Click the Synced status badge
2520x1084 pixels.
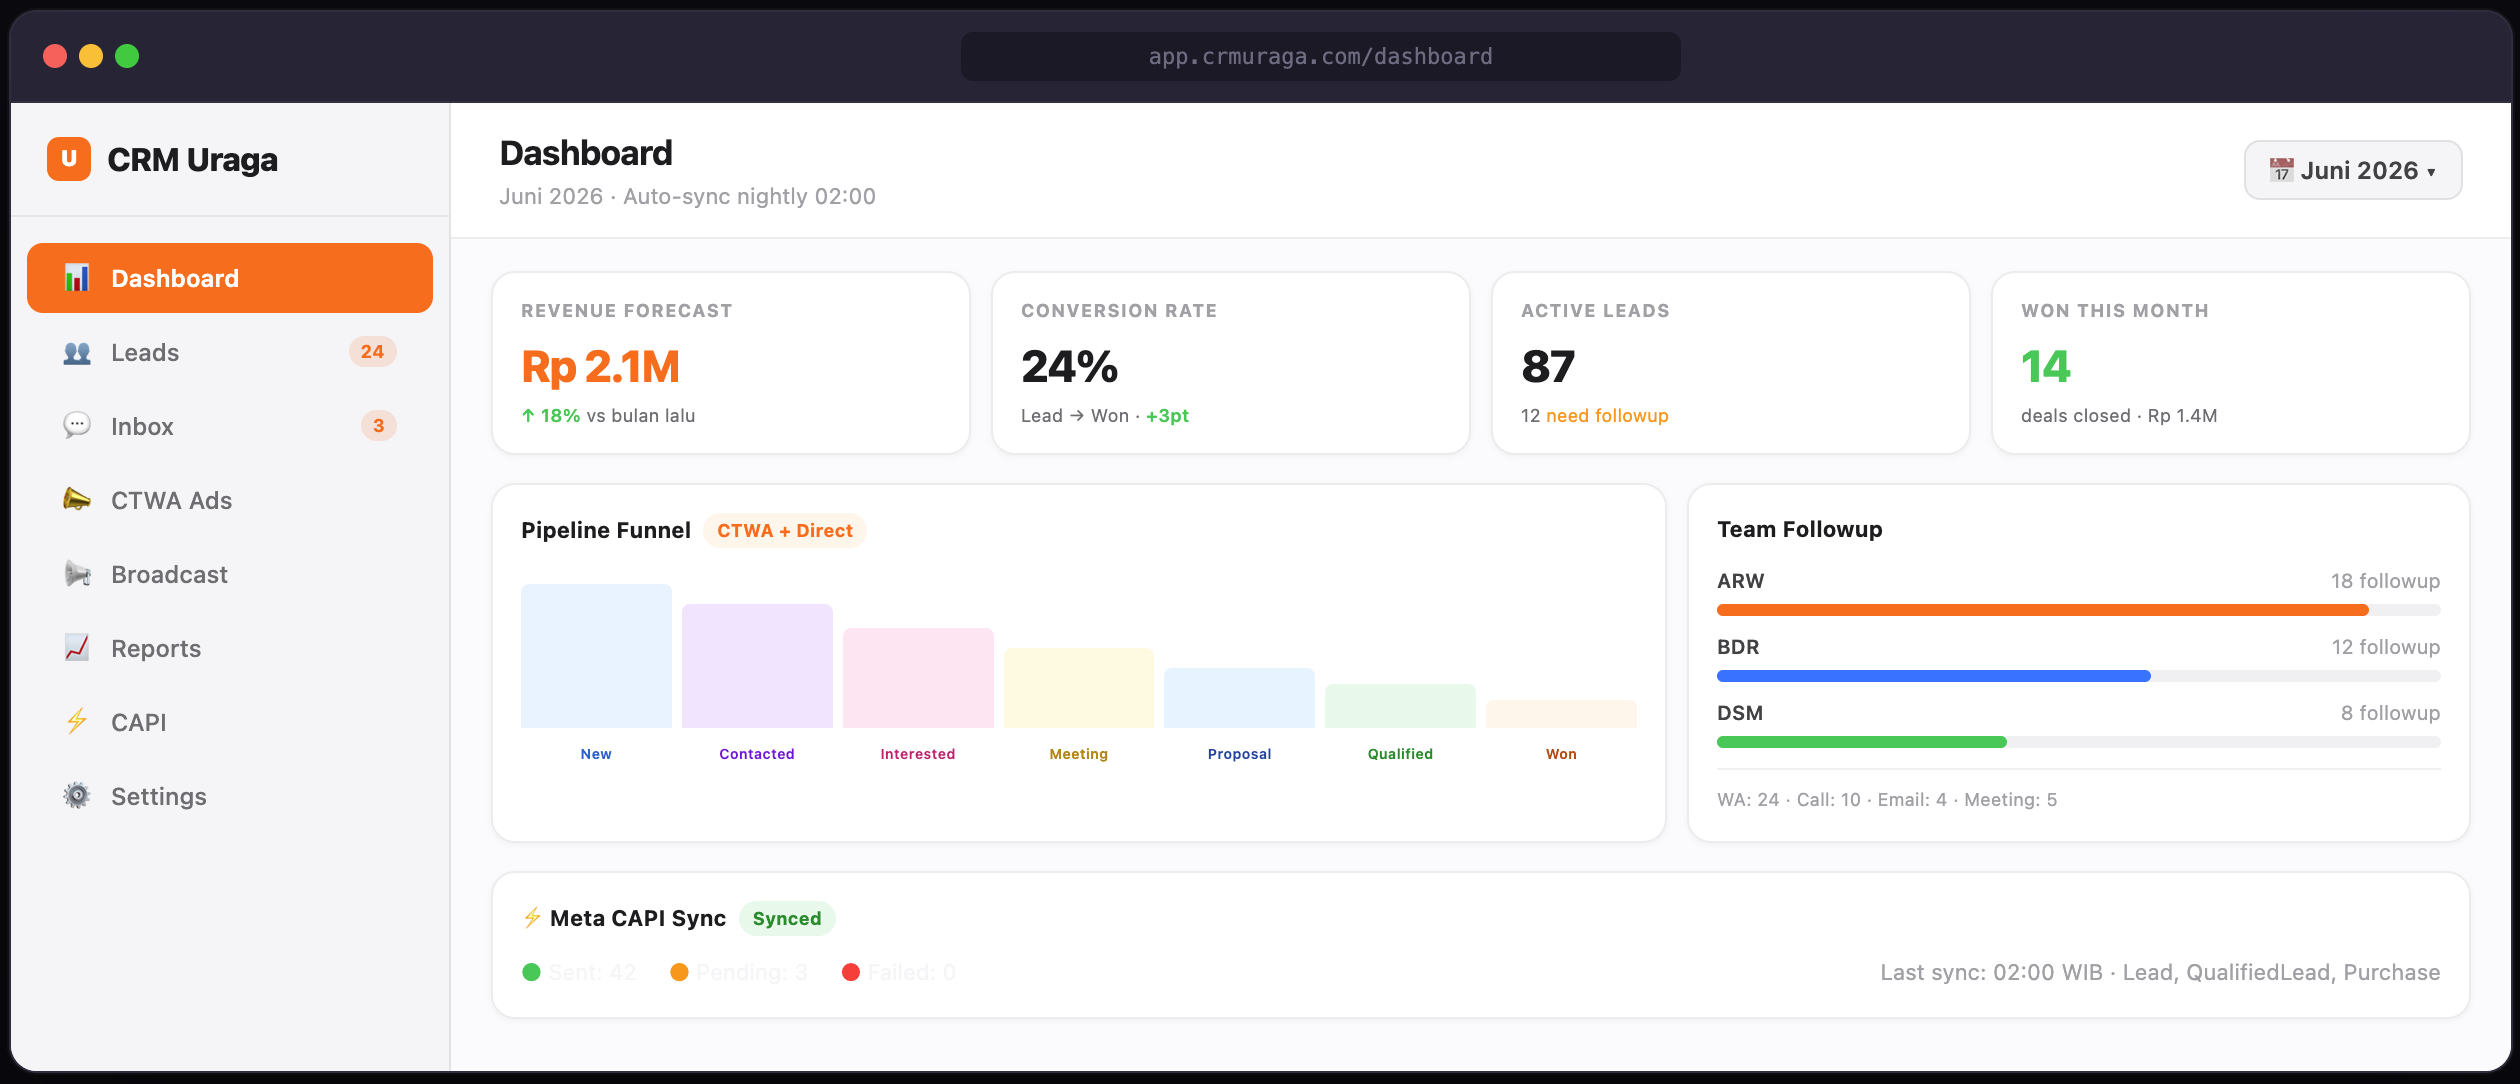click(787, 919)
